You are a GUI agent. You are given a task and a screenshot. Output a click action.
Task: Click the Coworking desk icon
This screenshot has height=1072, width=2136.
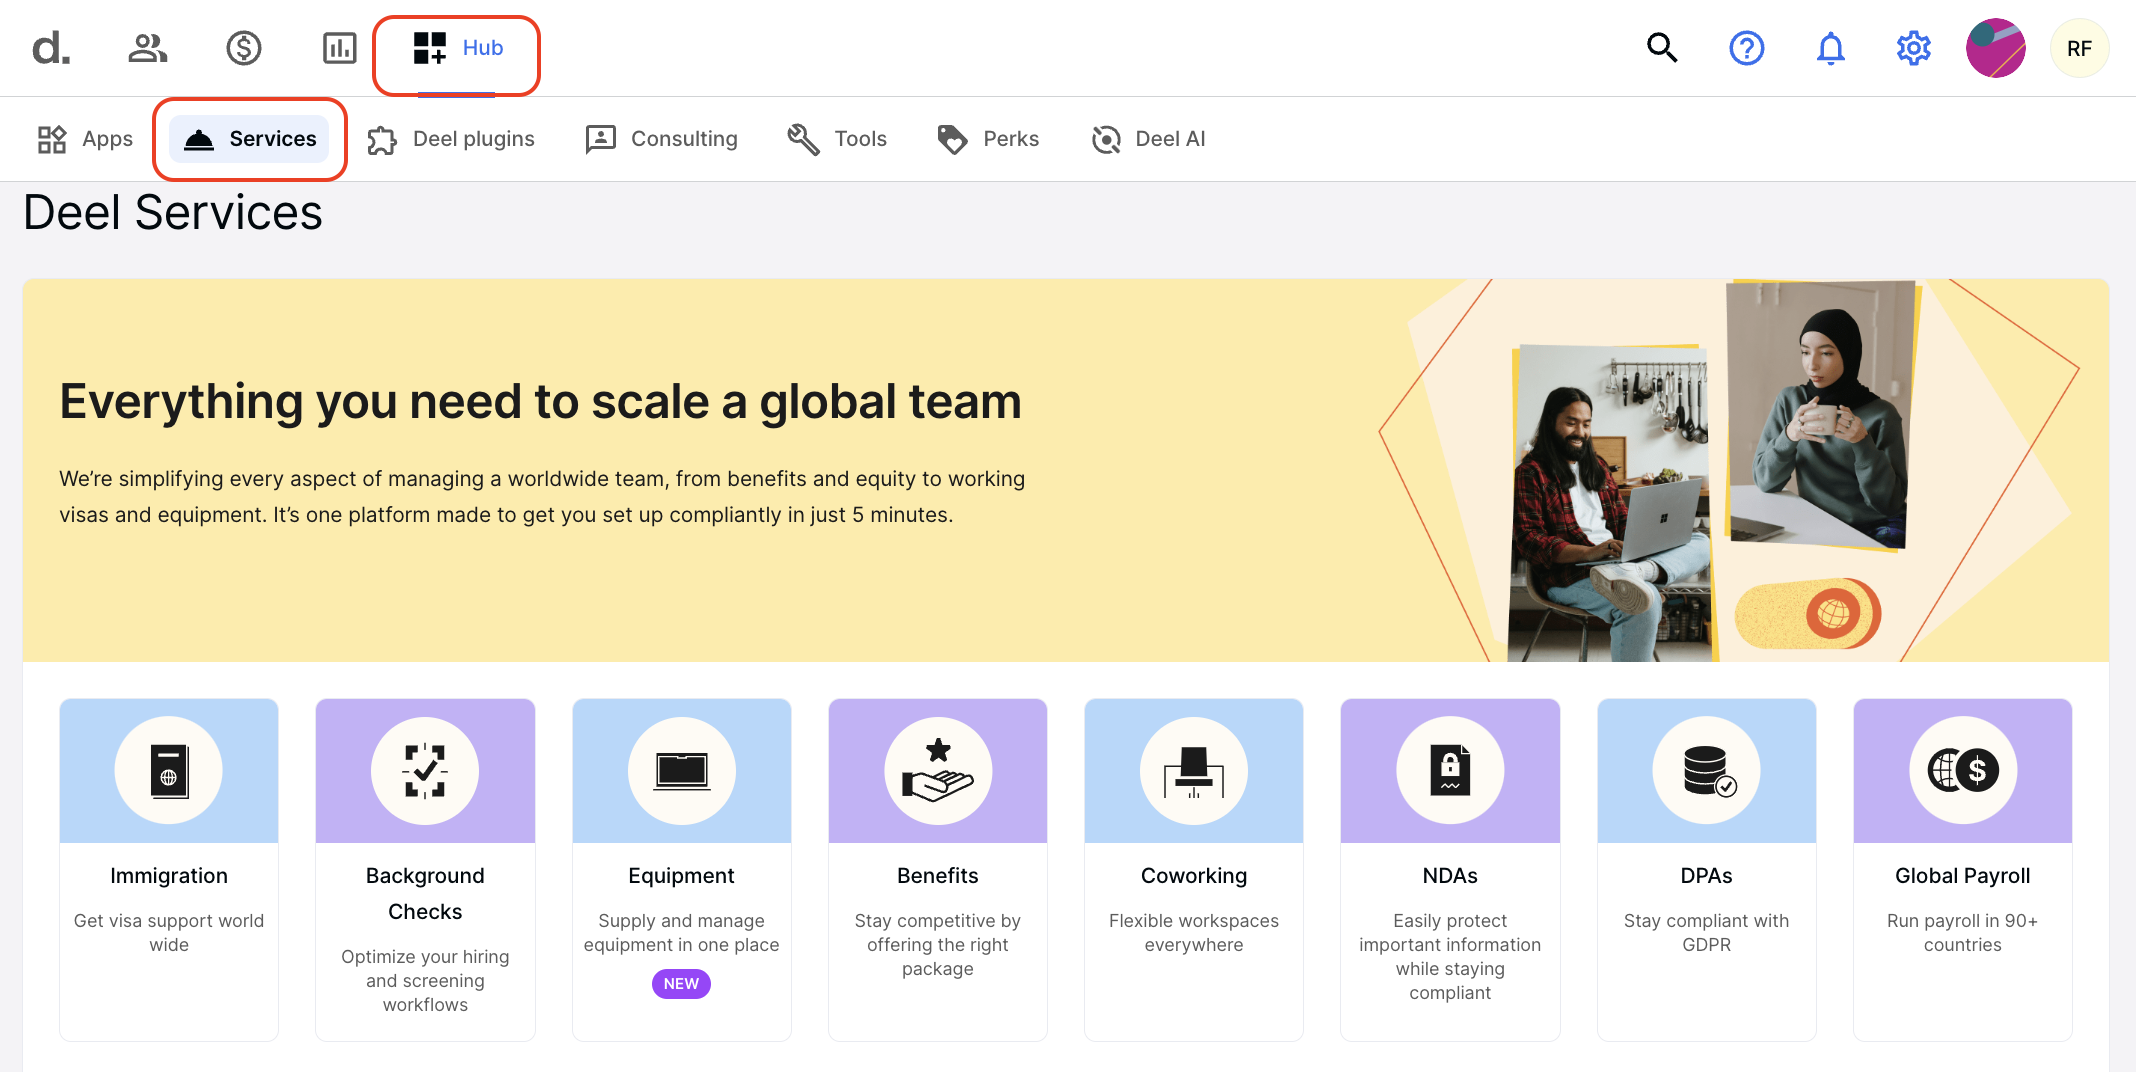click(1194, 771)
